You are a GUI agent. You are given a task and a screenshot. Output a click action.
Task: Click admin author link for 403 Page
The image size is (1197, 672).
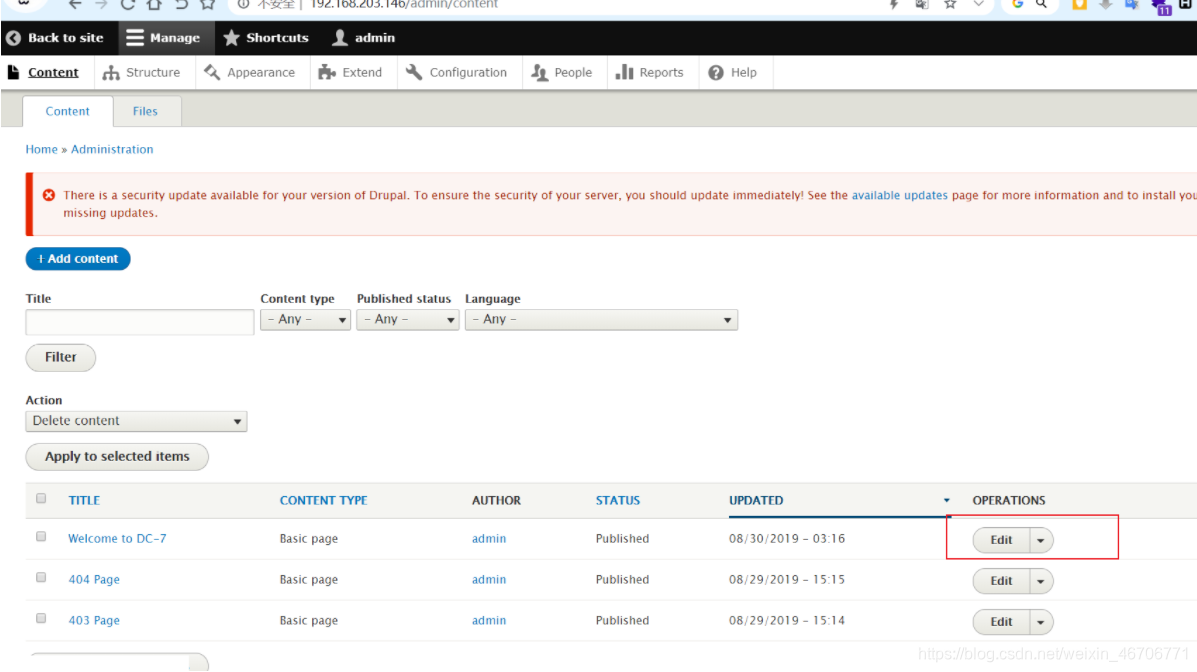489,621
